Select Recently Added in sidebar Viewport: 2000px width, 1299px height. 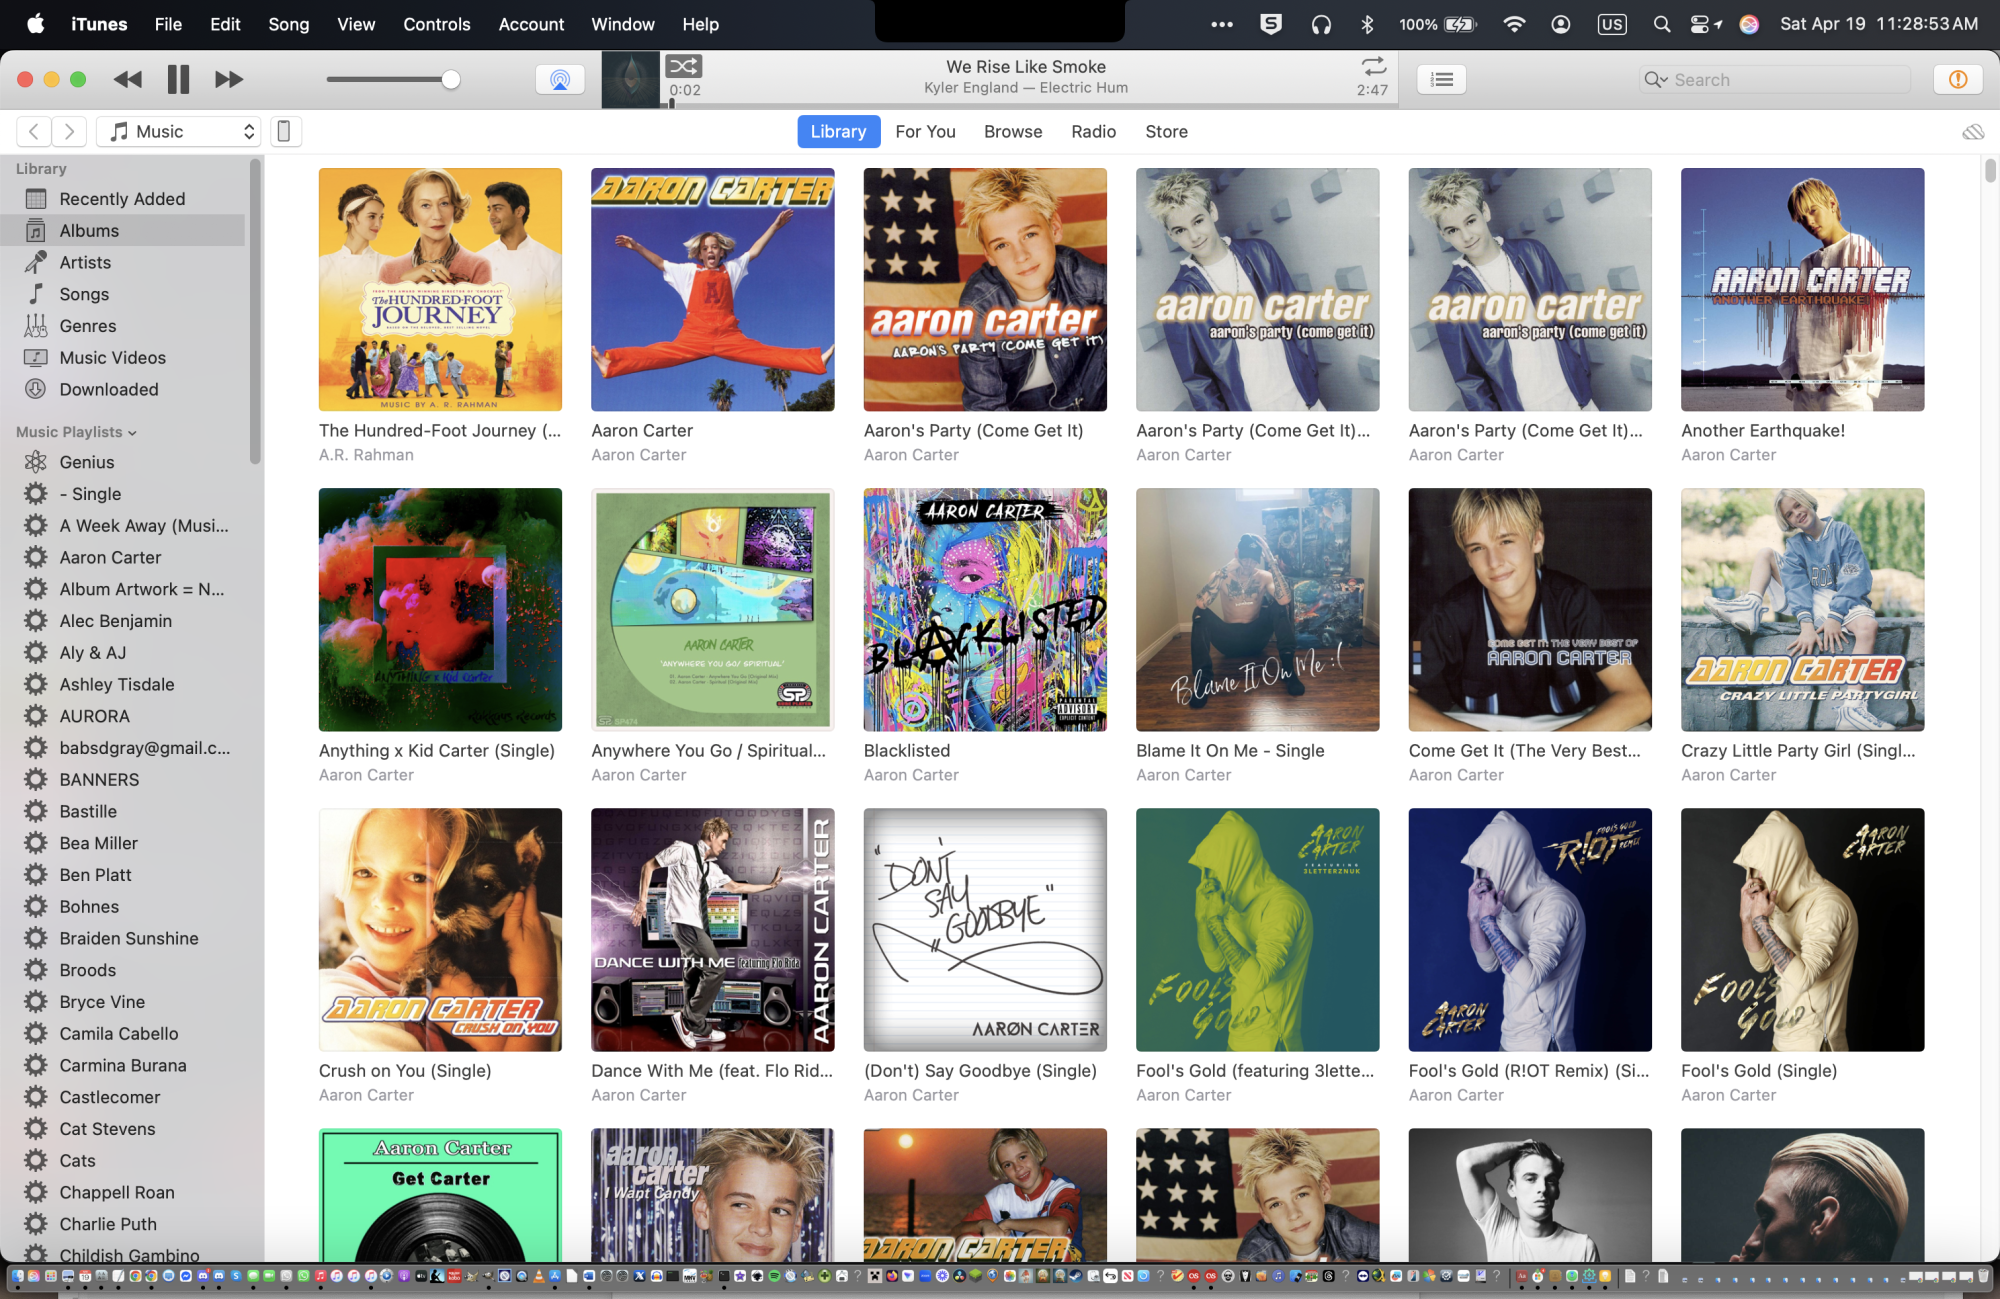pos(121,199)
